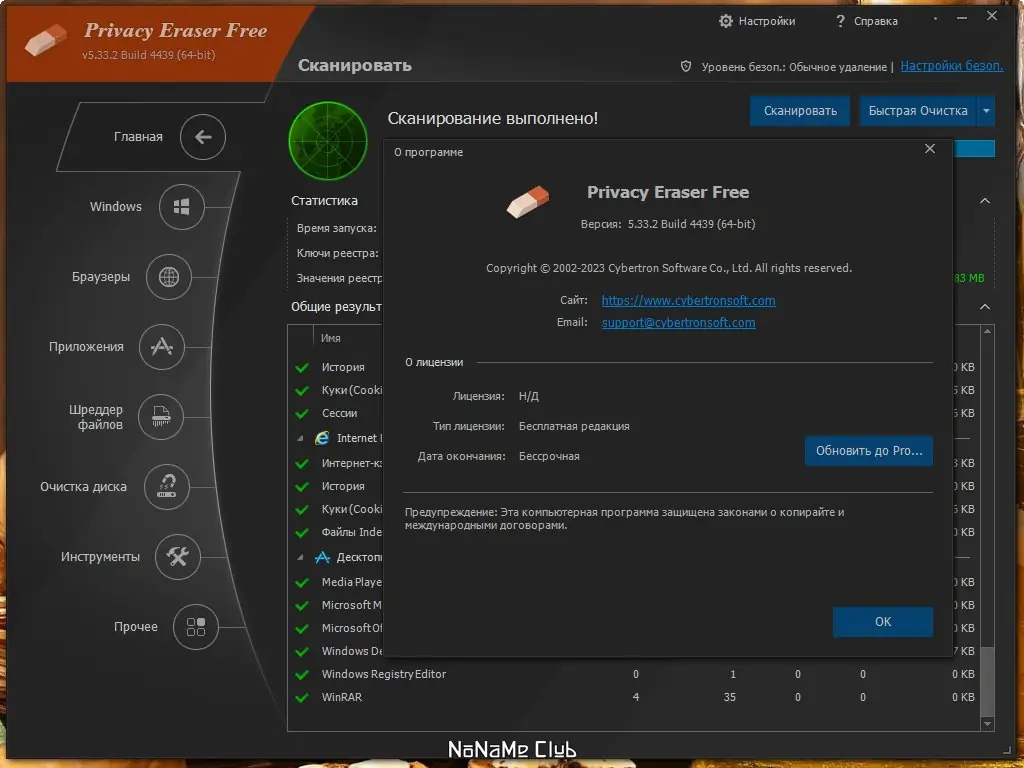Click the green radar scan icon
Viewport: 1024px width, 768px height.
328,140
